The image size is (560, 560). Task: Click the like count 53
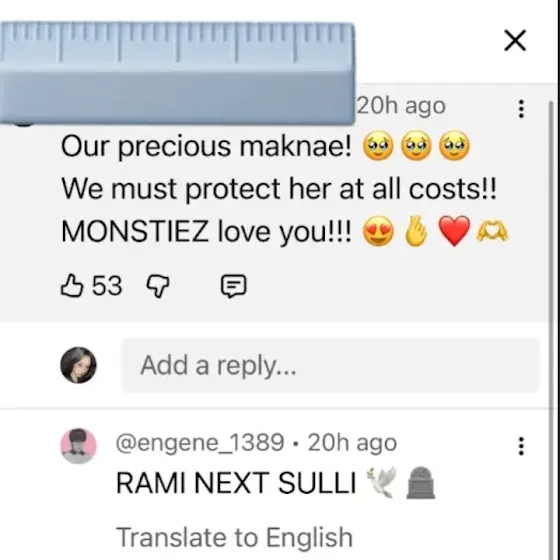click(x=107, y=286)
